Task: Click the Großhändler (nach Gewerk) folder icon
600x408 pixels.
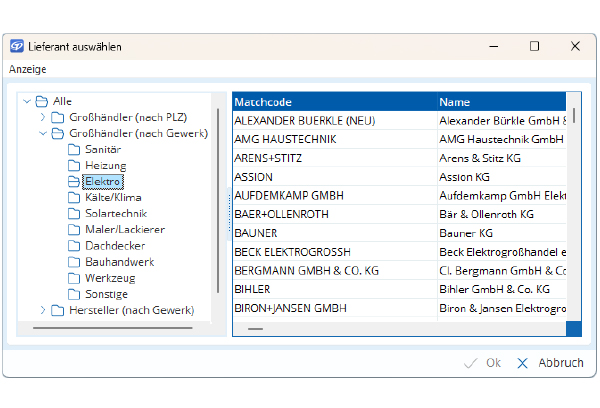Action: point(58,133)
